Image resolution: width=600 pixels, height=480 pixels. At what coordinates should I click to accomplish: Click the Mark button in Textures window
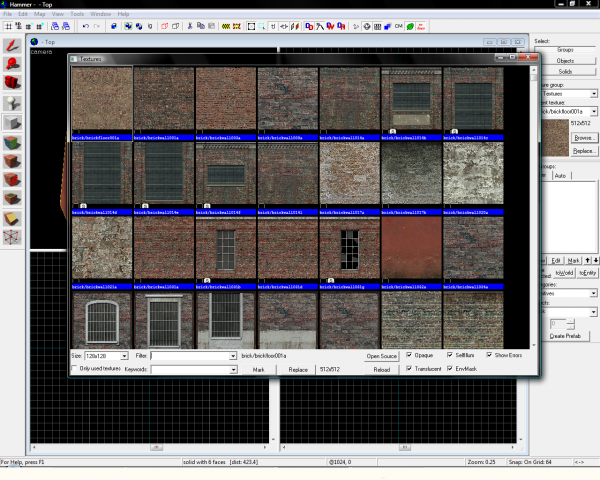pyautogui.click(x=259, y=369)
